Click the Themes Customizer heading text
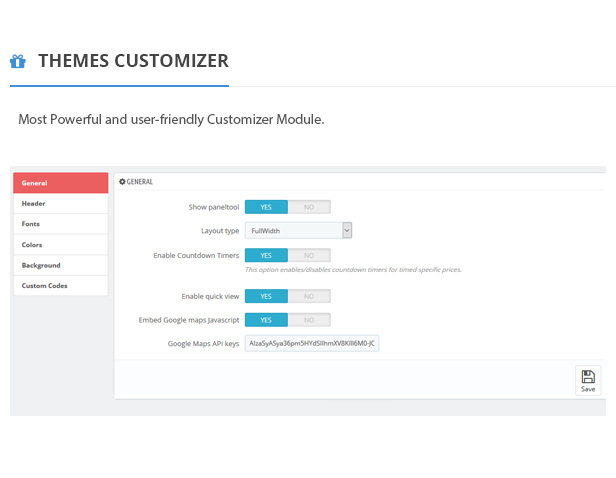The height and width of the screenshot is (478, 616). coord(133,61)
